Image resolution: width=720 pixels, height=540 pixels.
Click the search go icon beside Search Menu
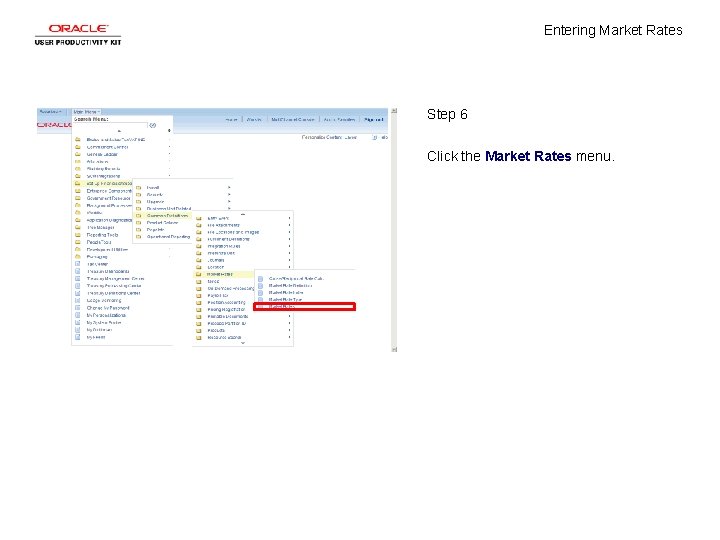point(152,125)
